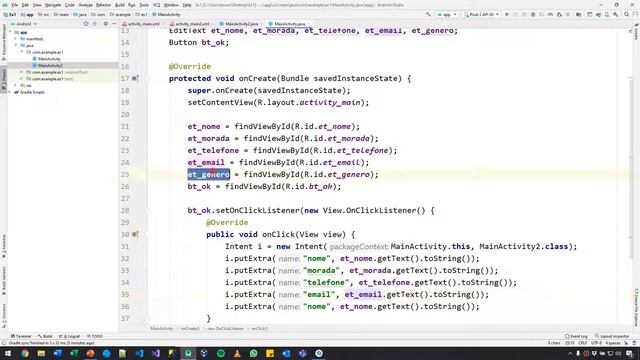640x360 pixels.
Task: Open the Build menu
Action: (120, 5)
